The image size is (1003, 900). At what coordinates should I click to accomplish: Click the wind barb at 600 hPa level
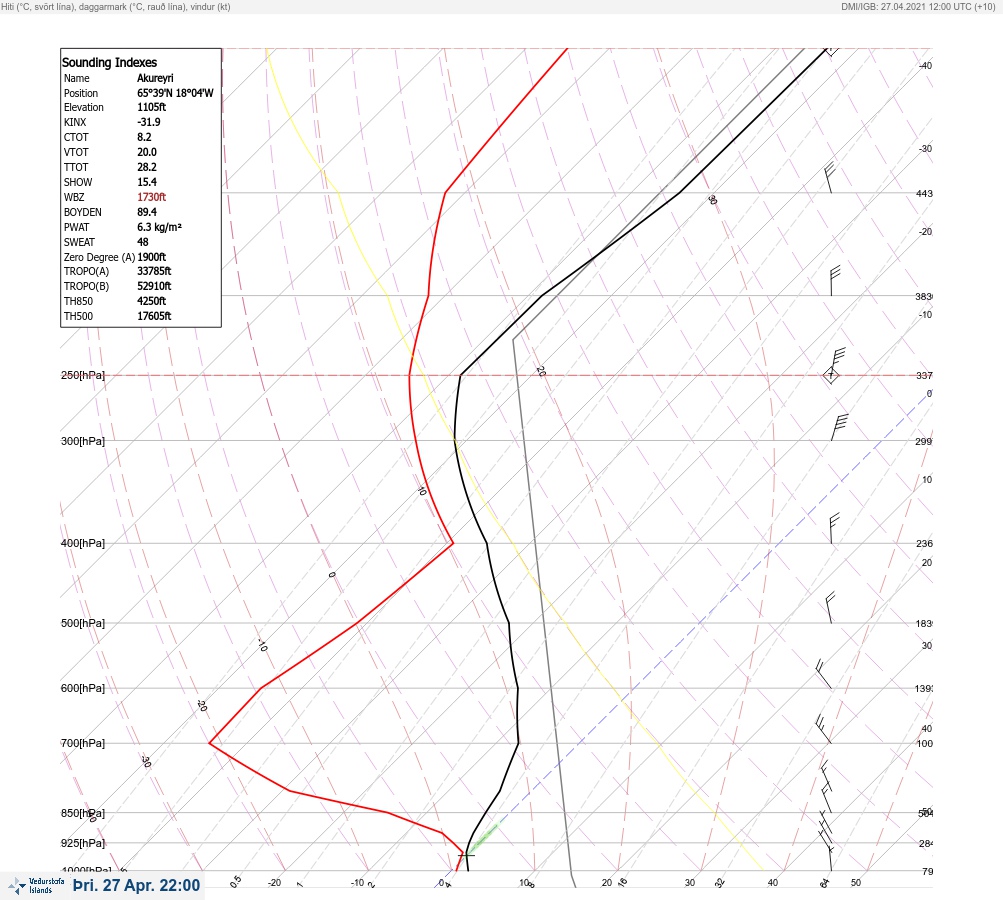tap(824, 674)
